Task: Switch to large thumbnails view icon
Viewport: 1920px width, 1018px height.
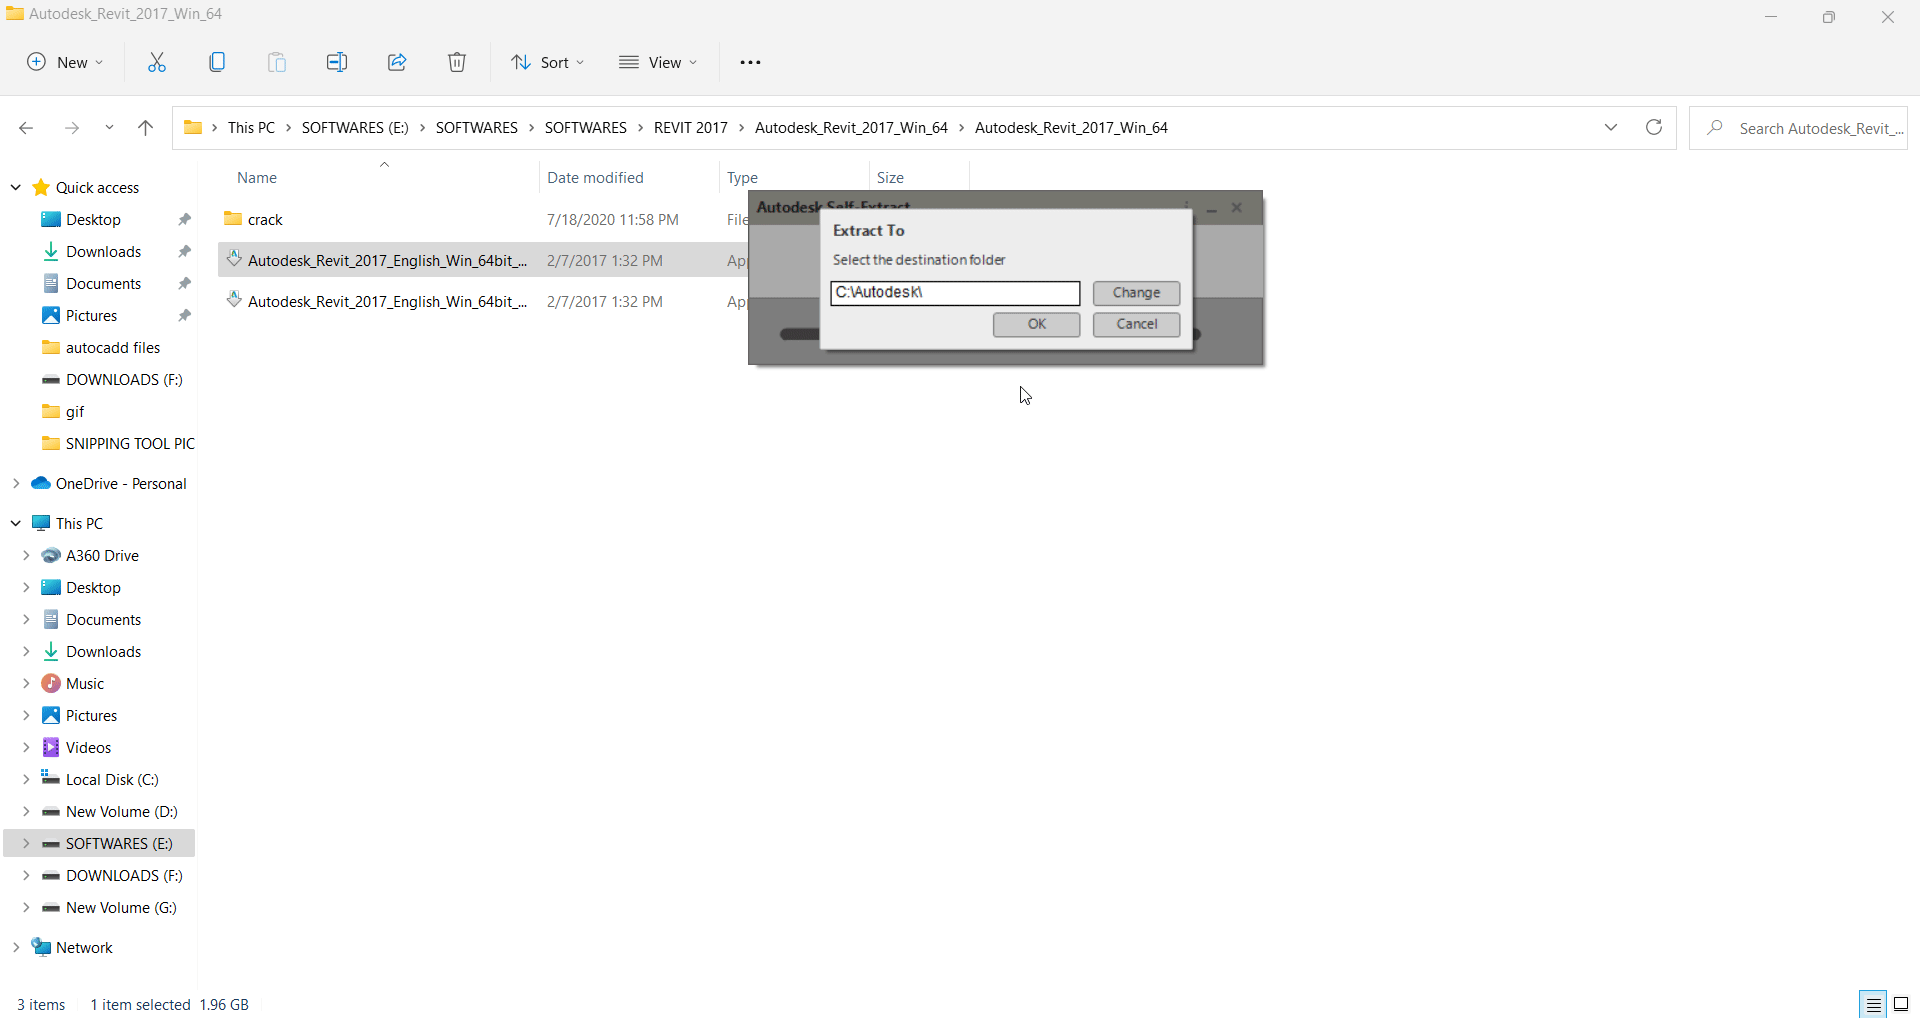Action: tap(1901, 1004)
